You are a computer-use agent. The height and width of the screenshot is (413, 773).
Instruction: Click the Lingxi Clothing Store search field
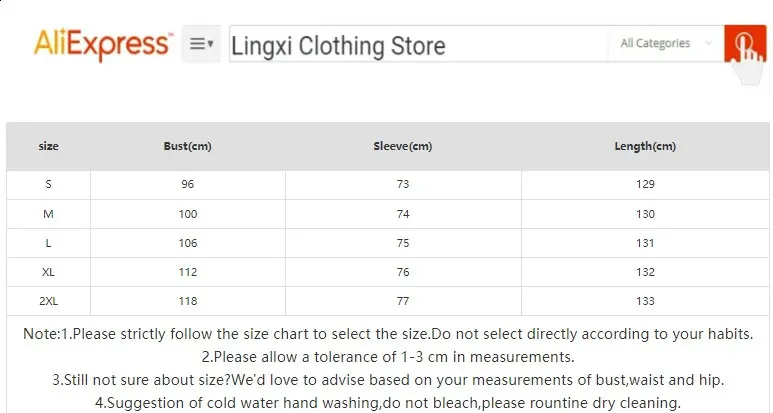tap(415, 46)
